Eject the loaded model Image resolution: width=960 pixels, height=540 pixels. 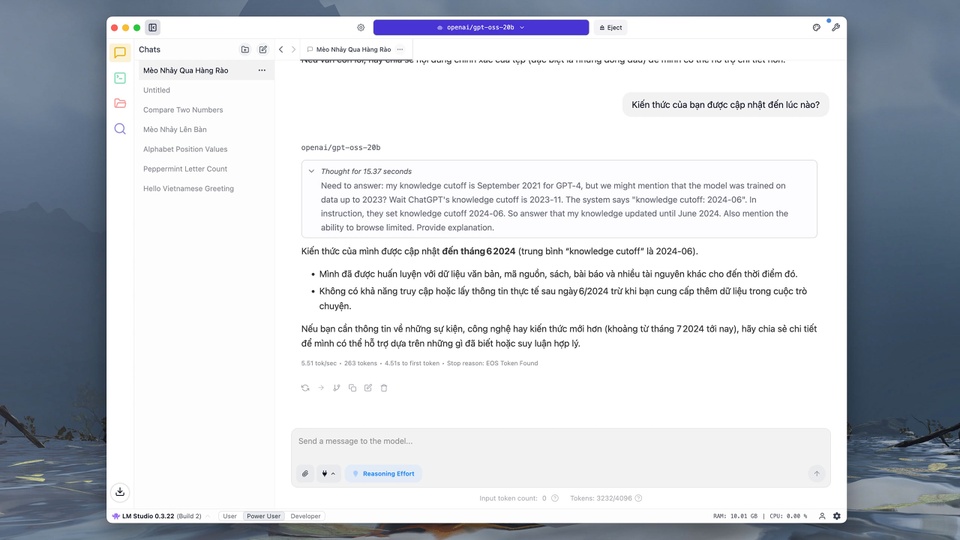coord(610,28)
